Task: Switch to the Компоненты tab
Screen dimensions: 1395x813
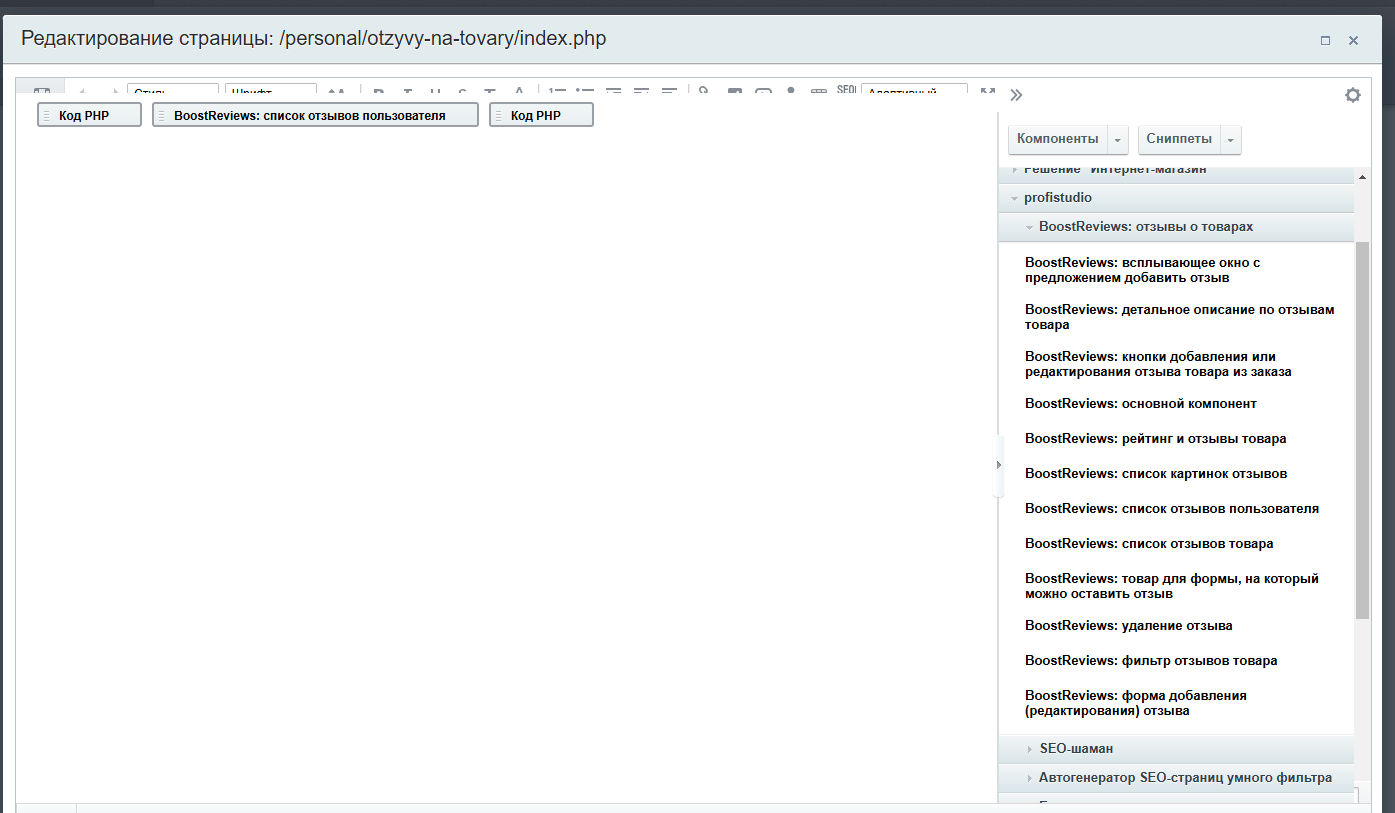Action: pos(1057,139)
